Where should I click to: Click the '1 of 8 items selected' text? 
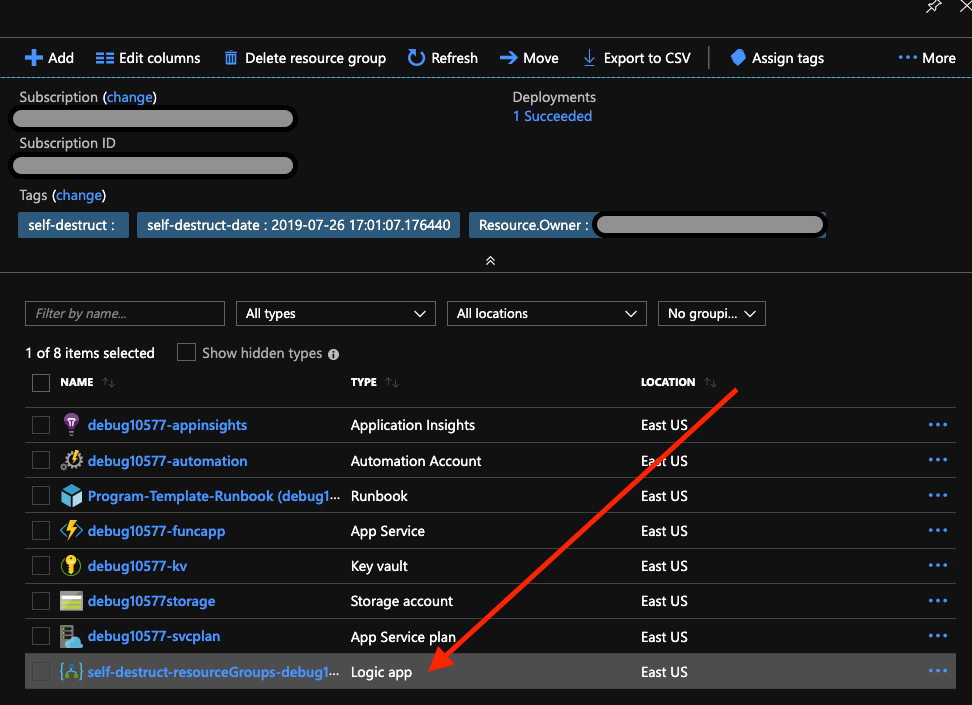tap(90, 353)
